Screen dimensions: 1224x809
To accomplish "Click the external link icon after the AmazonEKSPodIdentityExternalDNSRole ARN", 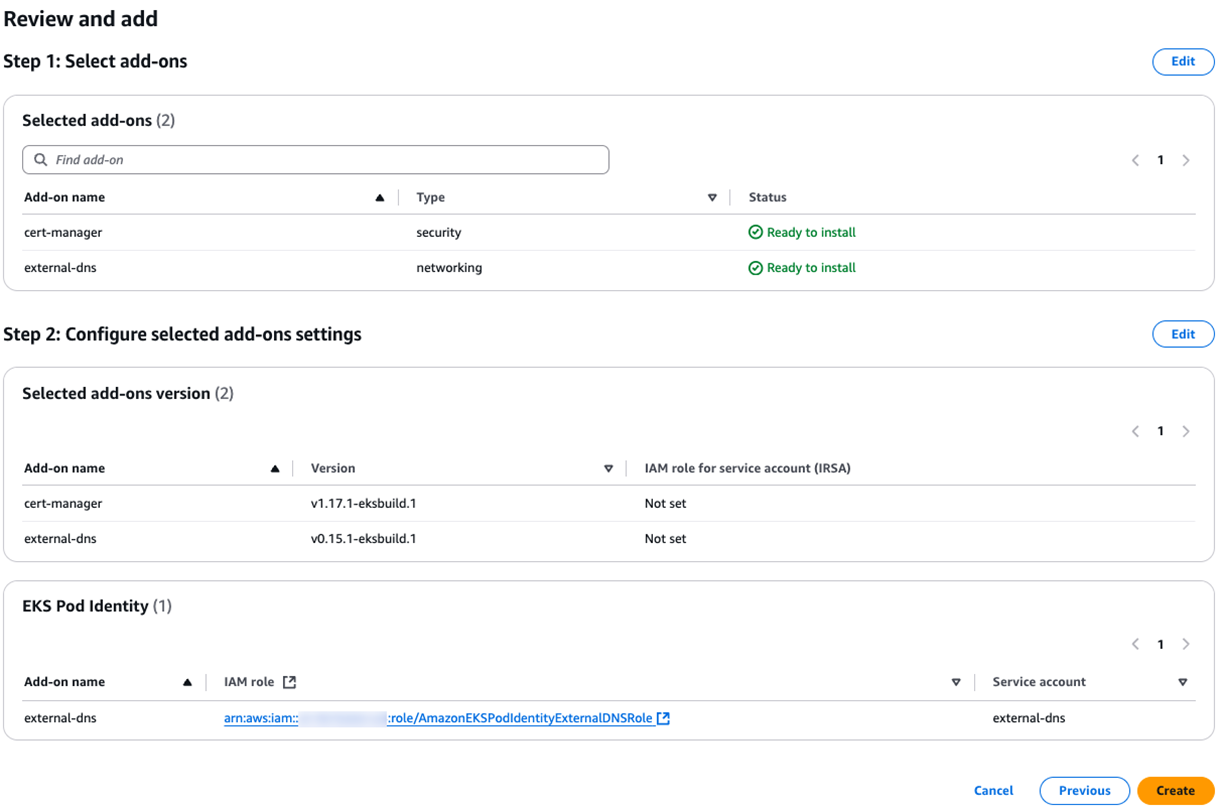I will tap(662, 717).
